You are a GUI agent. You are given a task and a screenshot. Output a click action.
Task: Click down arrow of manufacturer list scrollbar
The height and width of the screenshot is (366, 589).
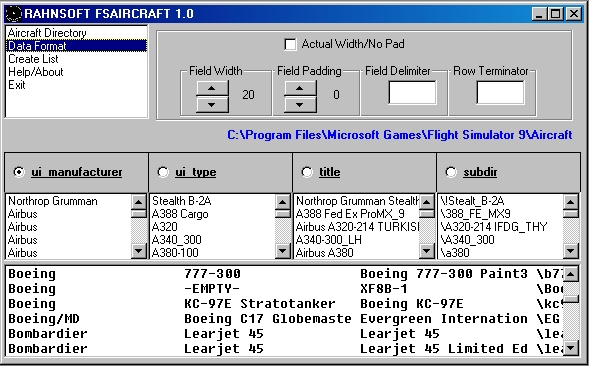pyautogui.click(x=139, y=251)
